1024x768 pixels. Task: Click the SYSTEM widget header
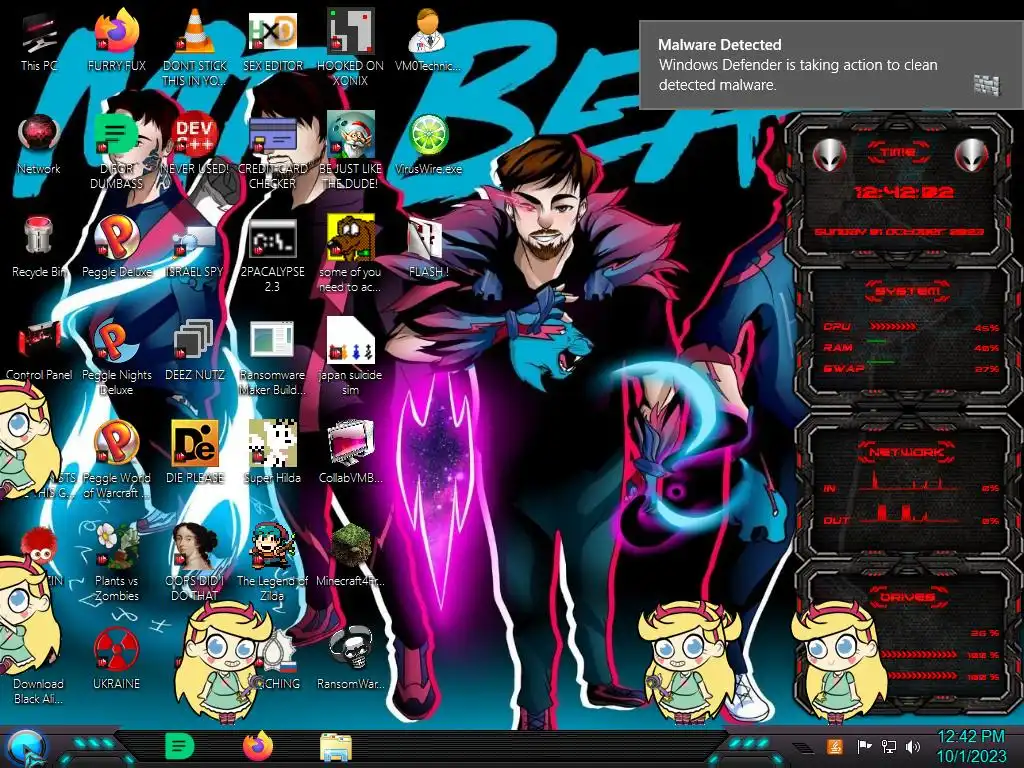(x=906, y=291)
